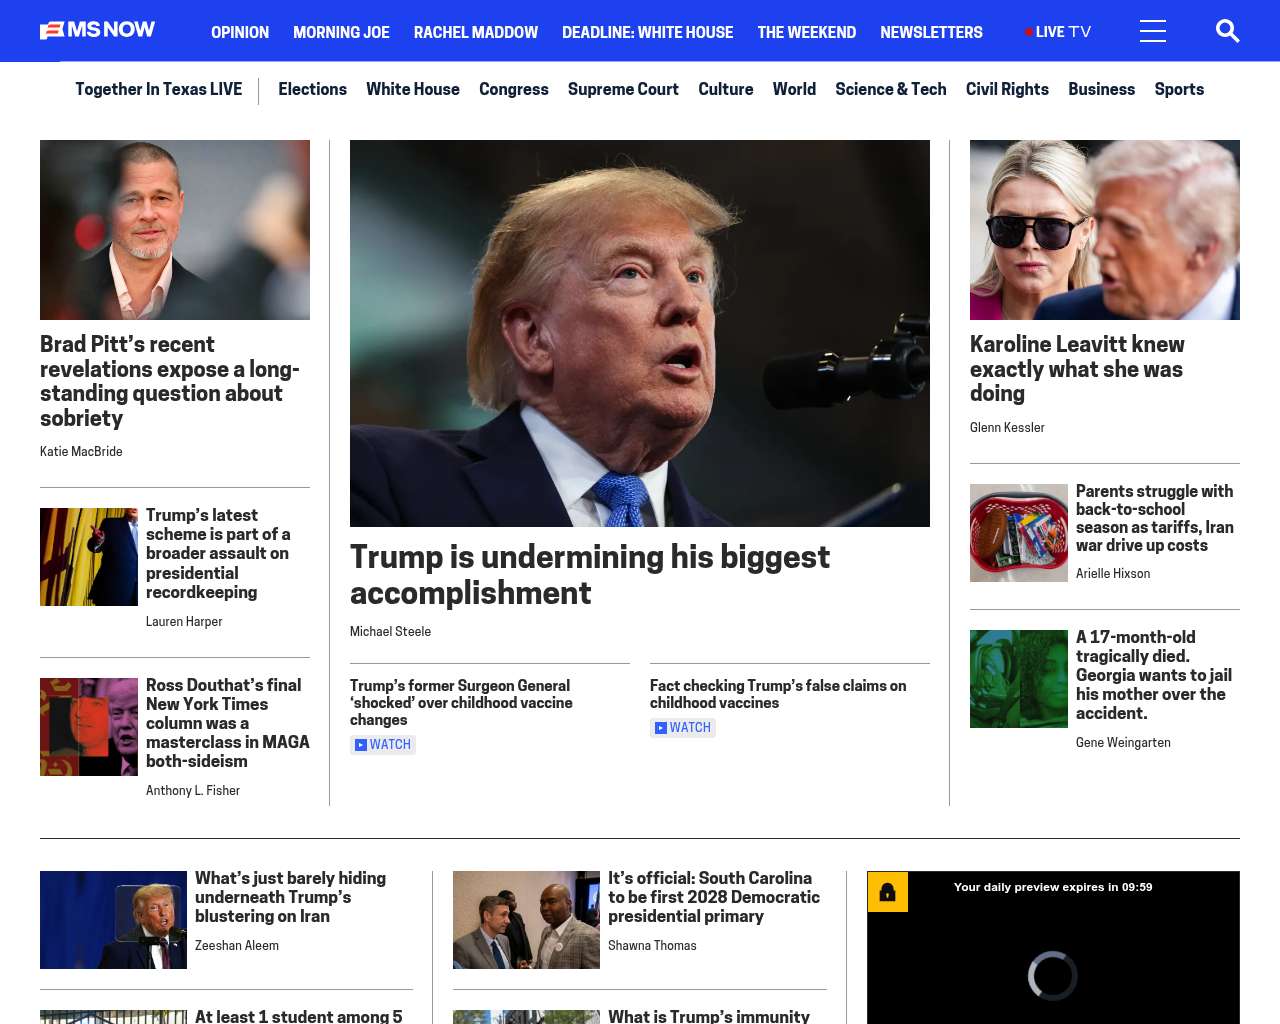Read Brad Pitt sobriety headline

pos(170,381)
